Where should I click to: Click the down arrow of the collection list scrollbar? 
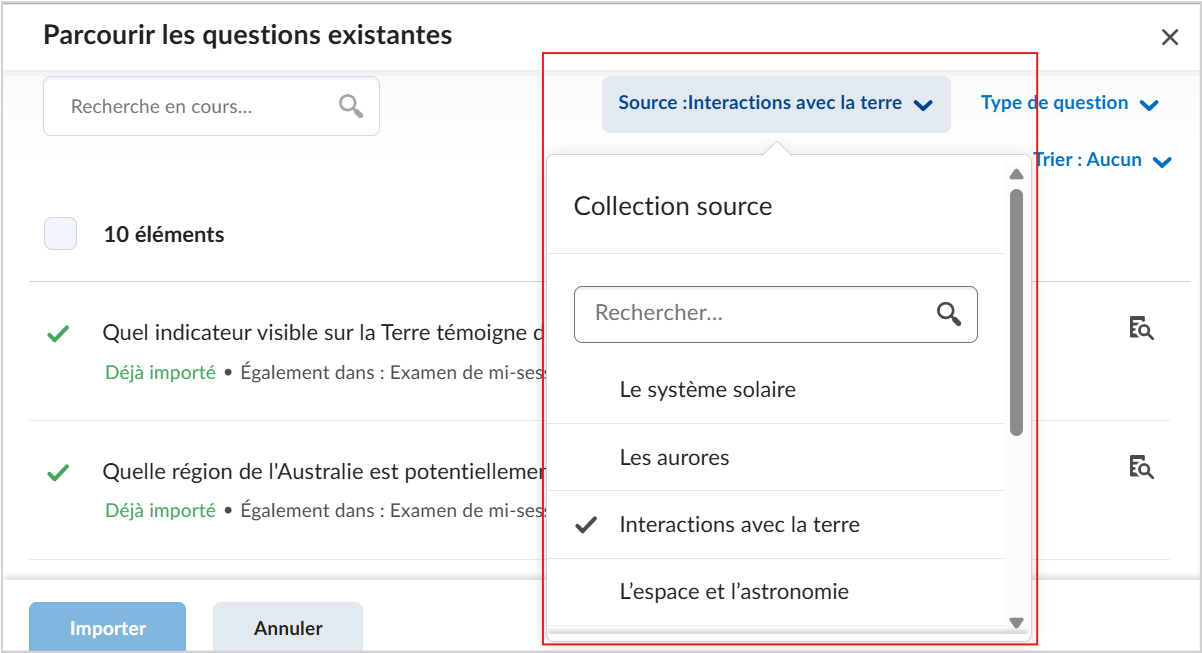pos(1017,622)
